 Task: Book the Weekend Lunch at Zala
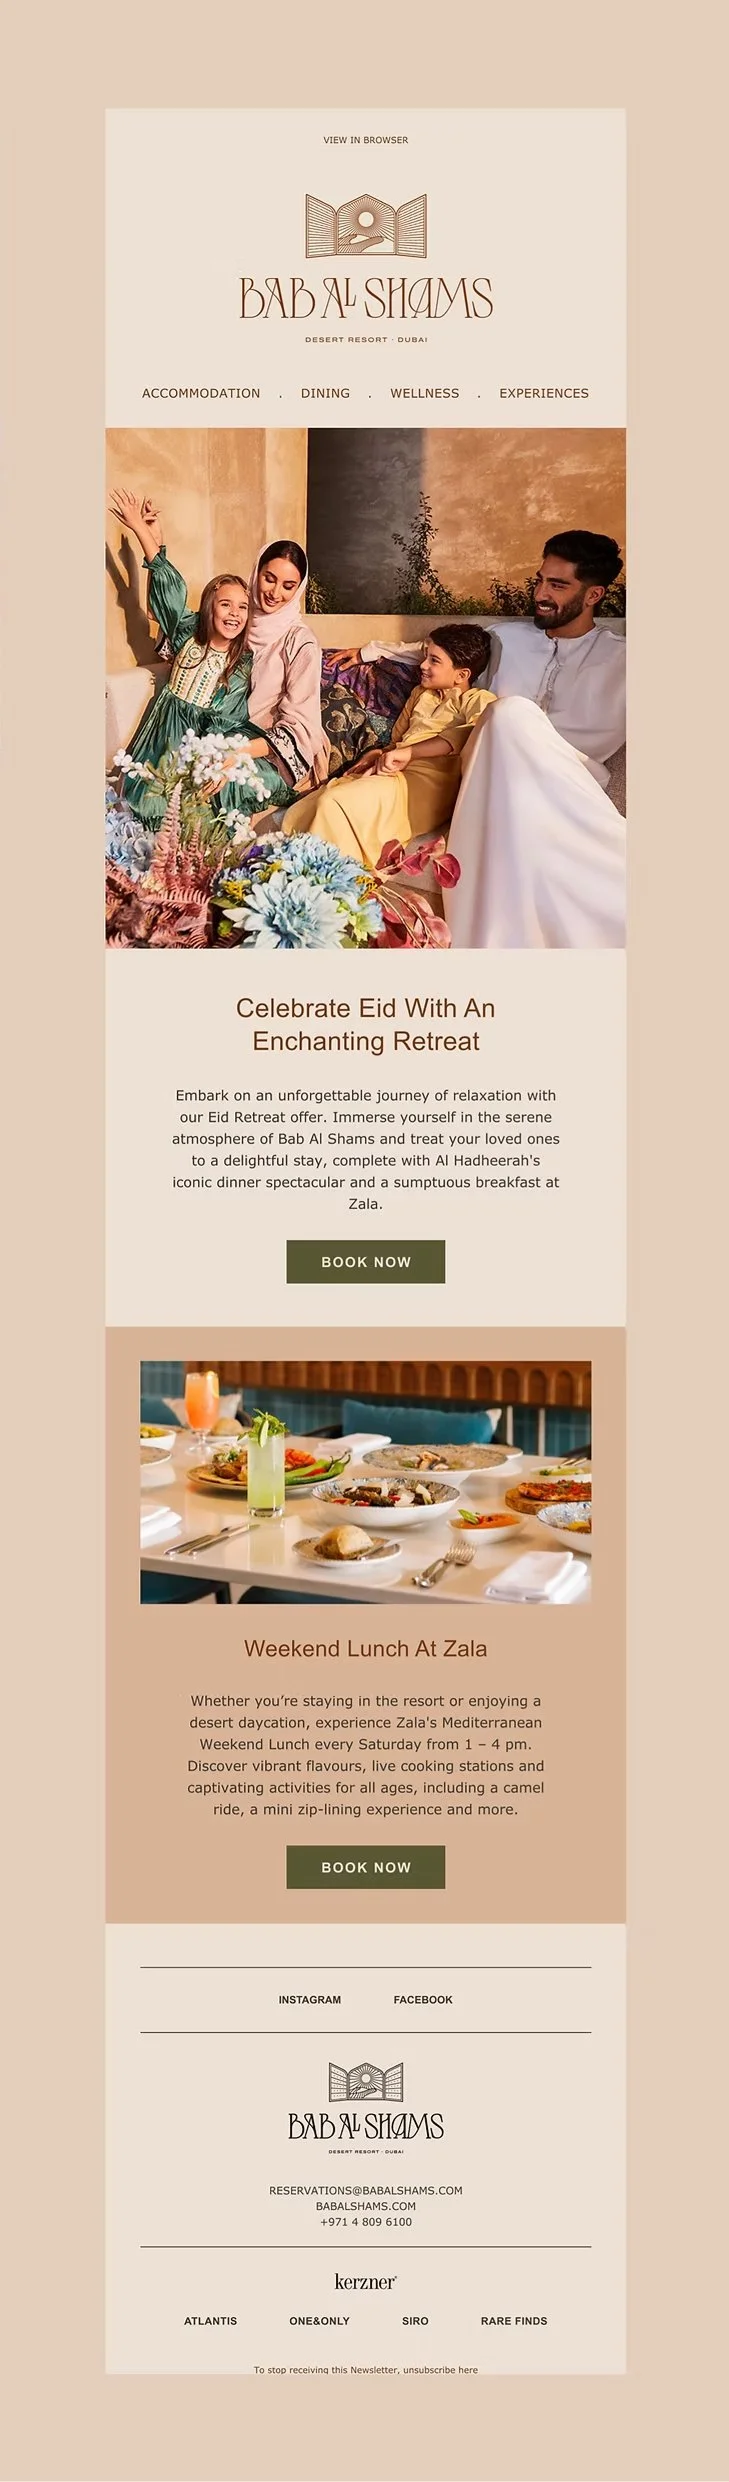(x=365, y=1867)
